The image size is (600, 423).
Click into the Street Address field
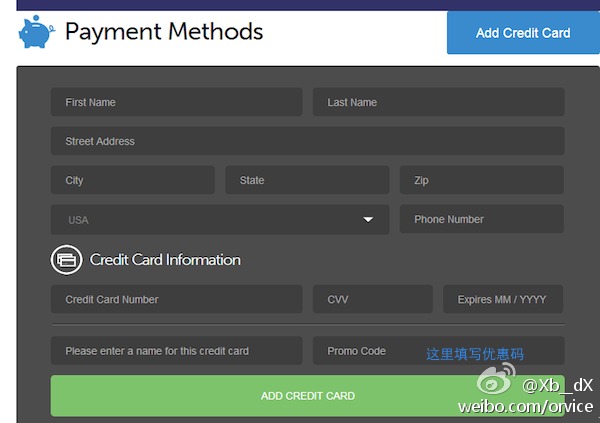[x=307, y=141]
